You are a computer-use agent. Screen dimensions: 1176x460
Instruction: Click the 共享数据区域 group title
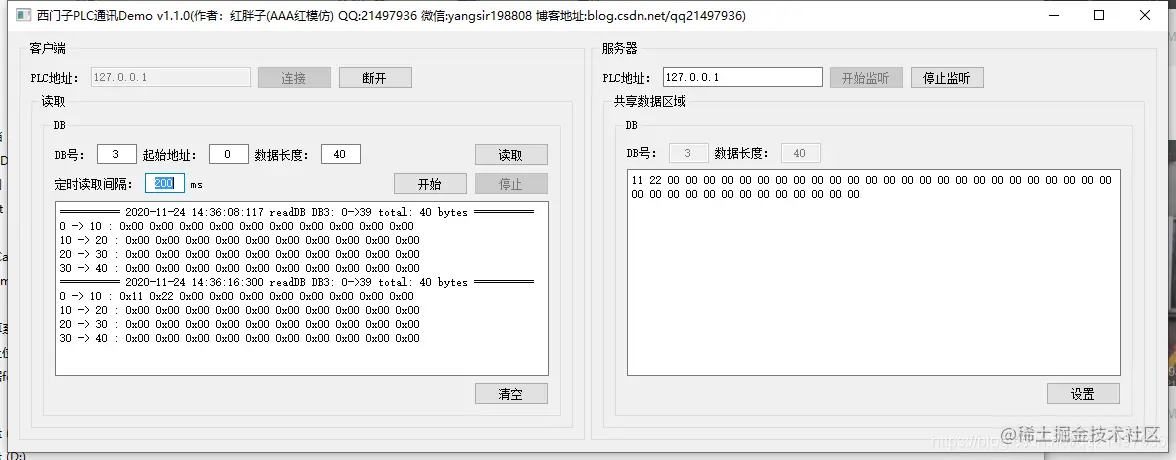pyautogui.click(x=650, y=101)
